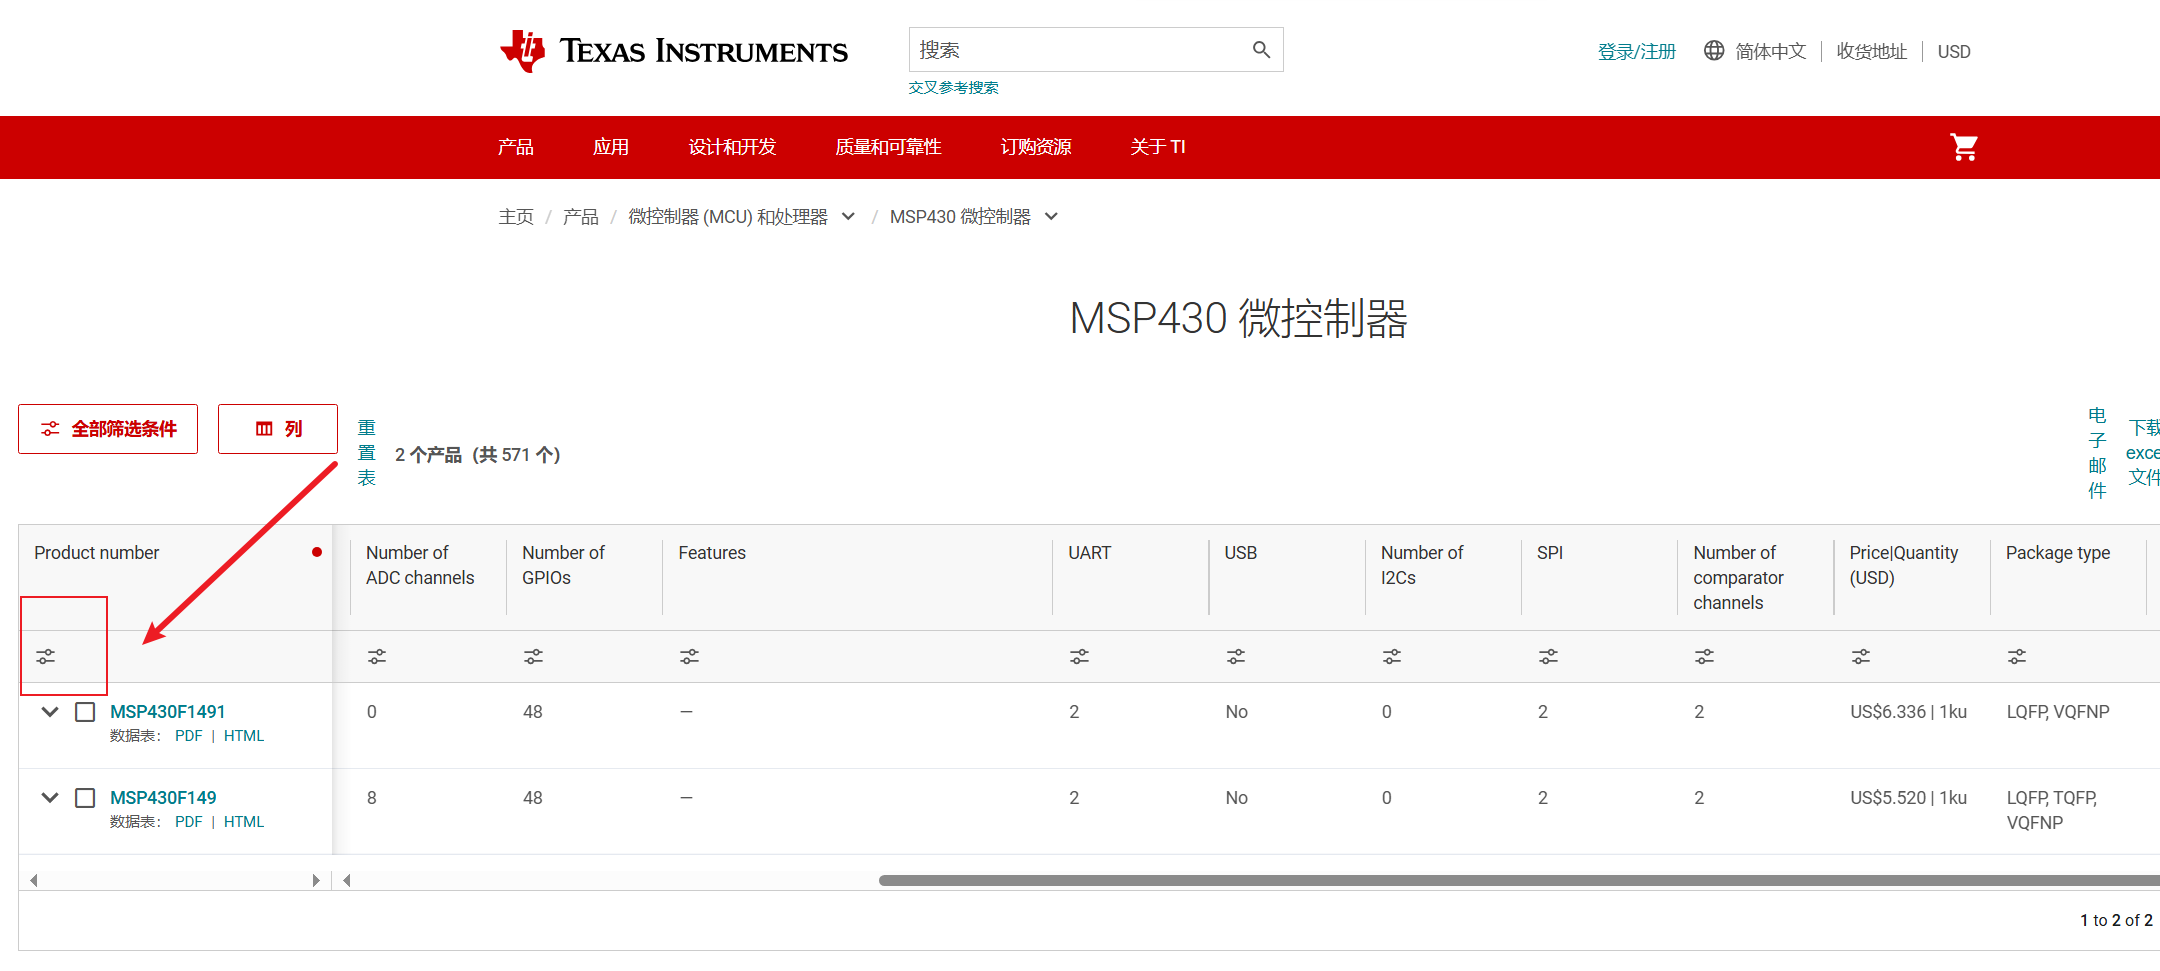The width and height of the screenshot is (2160, 971).
Task: Click the horizontal table scrollbar thumb
Action: [1519, 880]
